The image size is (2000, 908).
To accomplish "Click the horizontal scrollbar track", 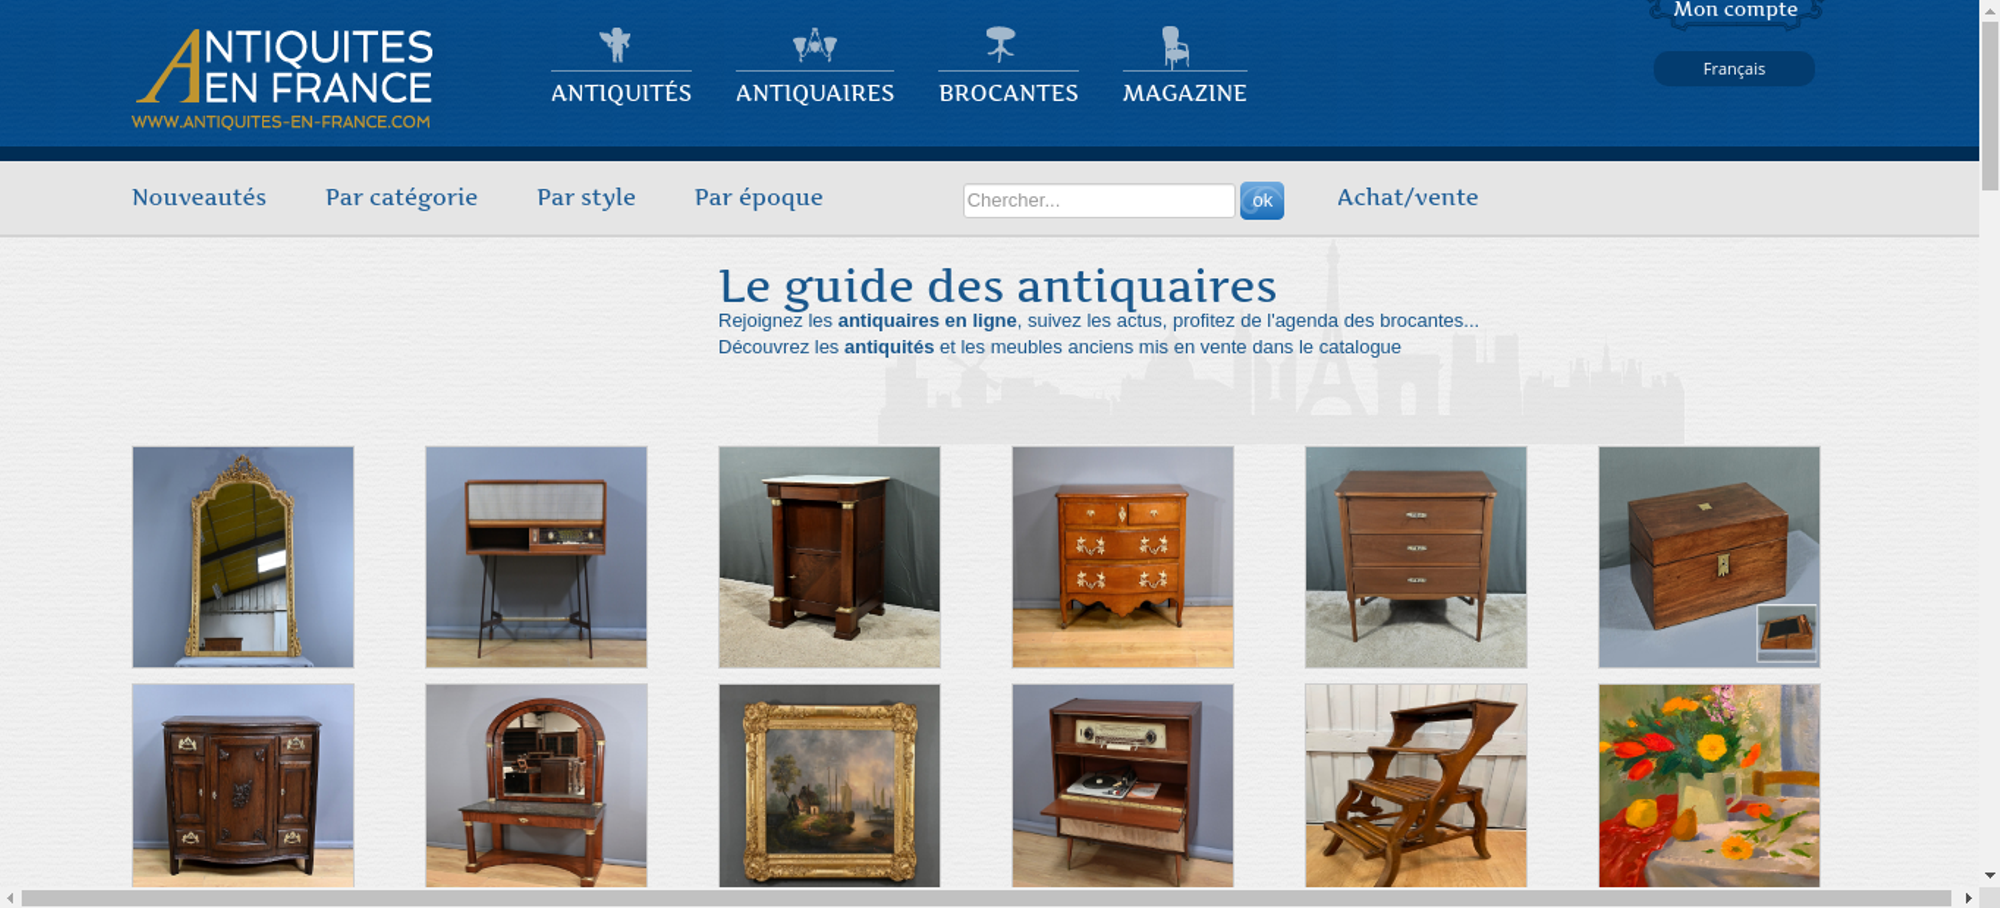I will click(985, 898).
